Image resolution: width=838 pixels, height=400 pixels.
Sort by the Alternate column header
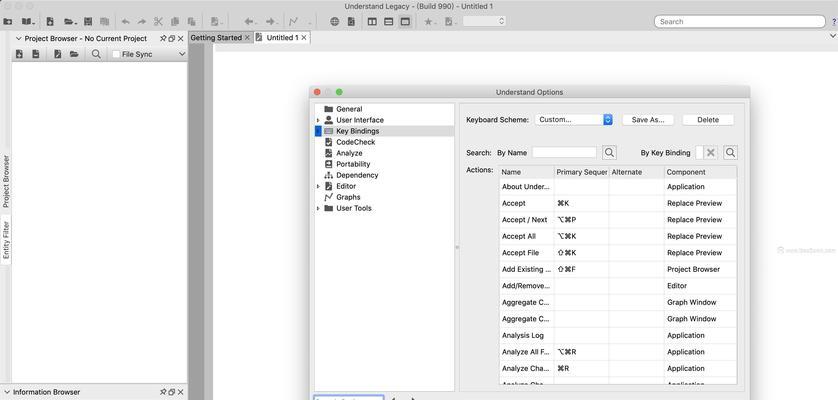tap(637, 172)
